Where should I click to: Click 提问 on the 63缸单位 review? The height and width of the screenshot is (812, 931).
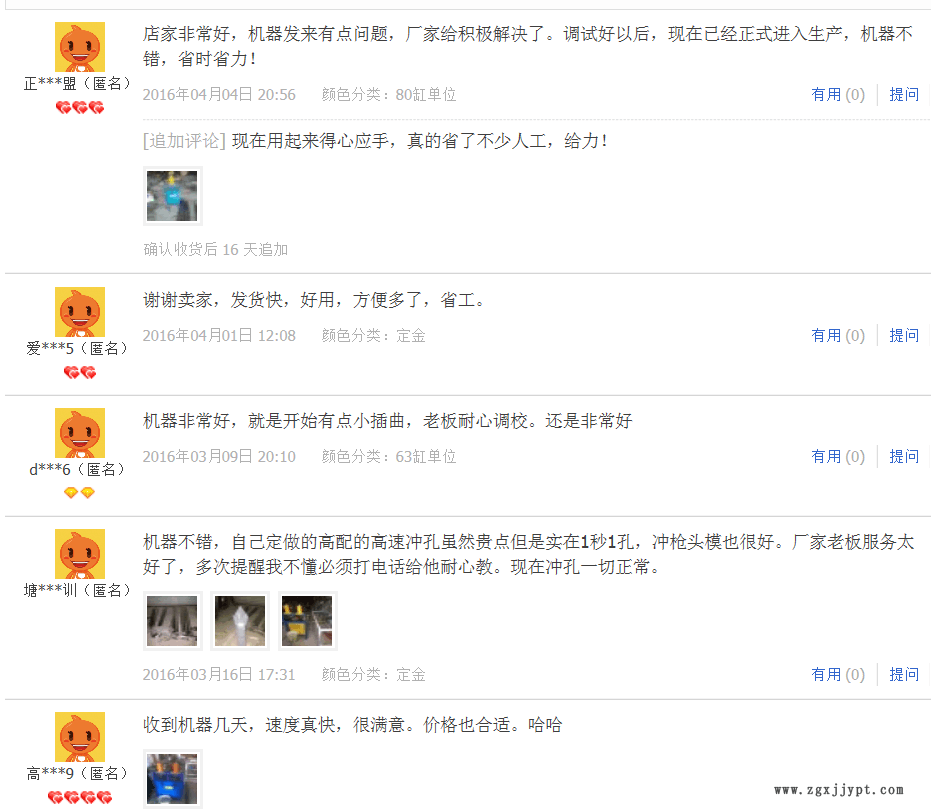tap(904, 456)
